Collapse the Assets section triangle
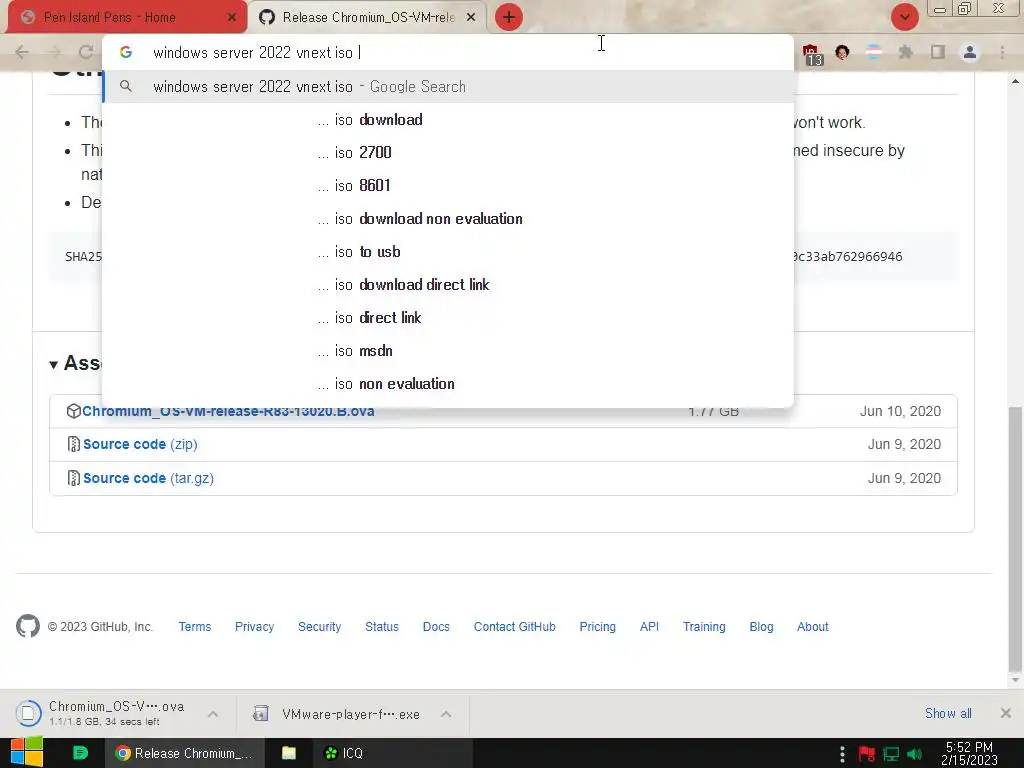 pos(54,364)
